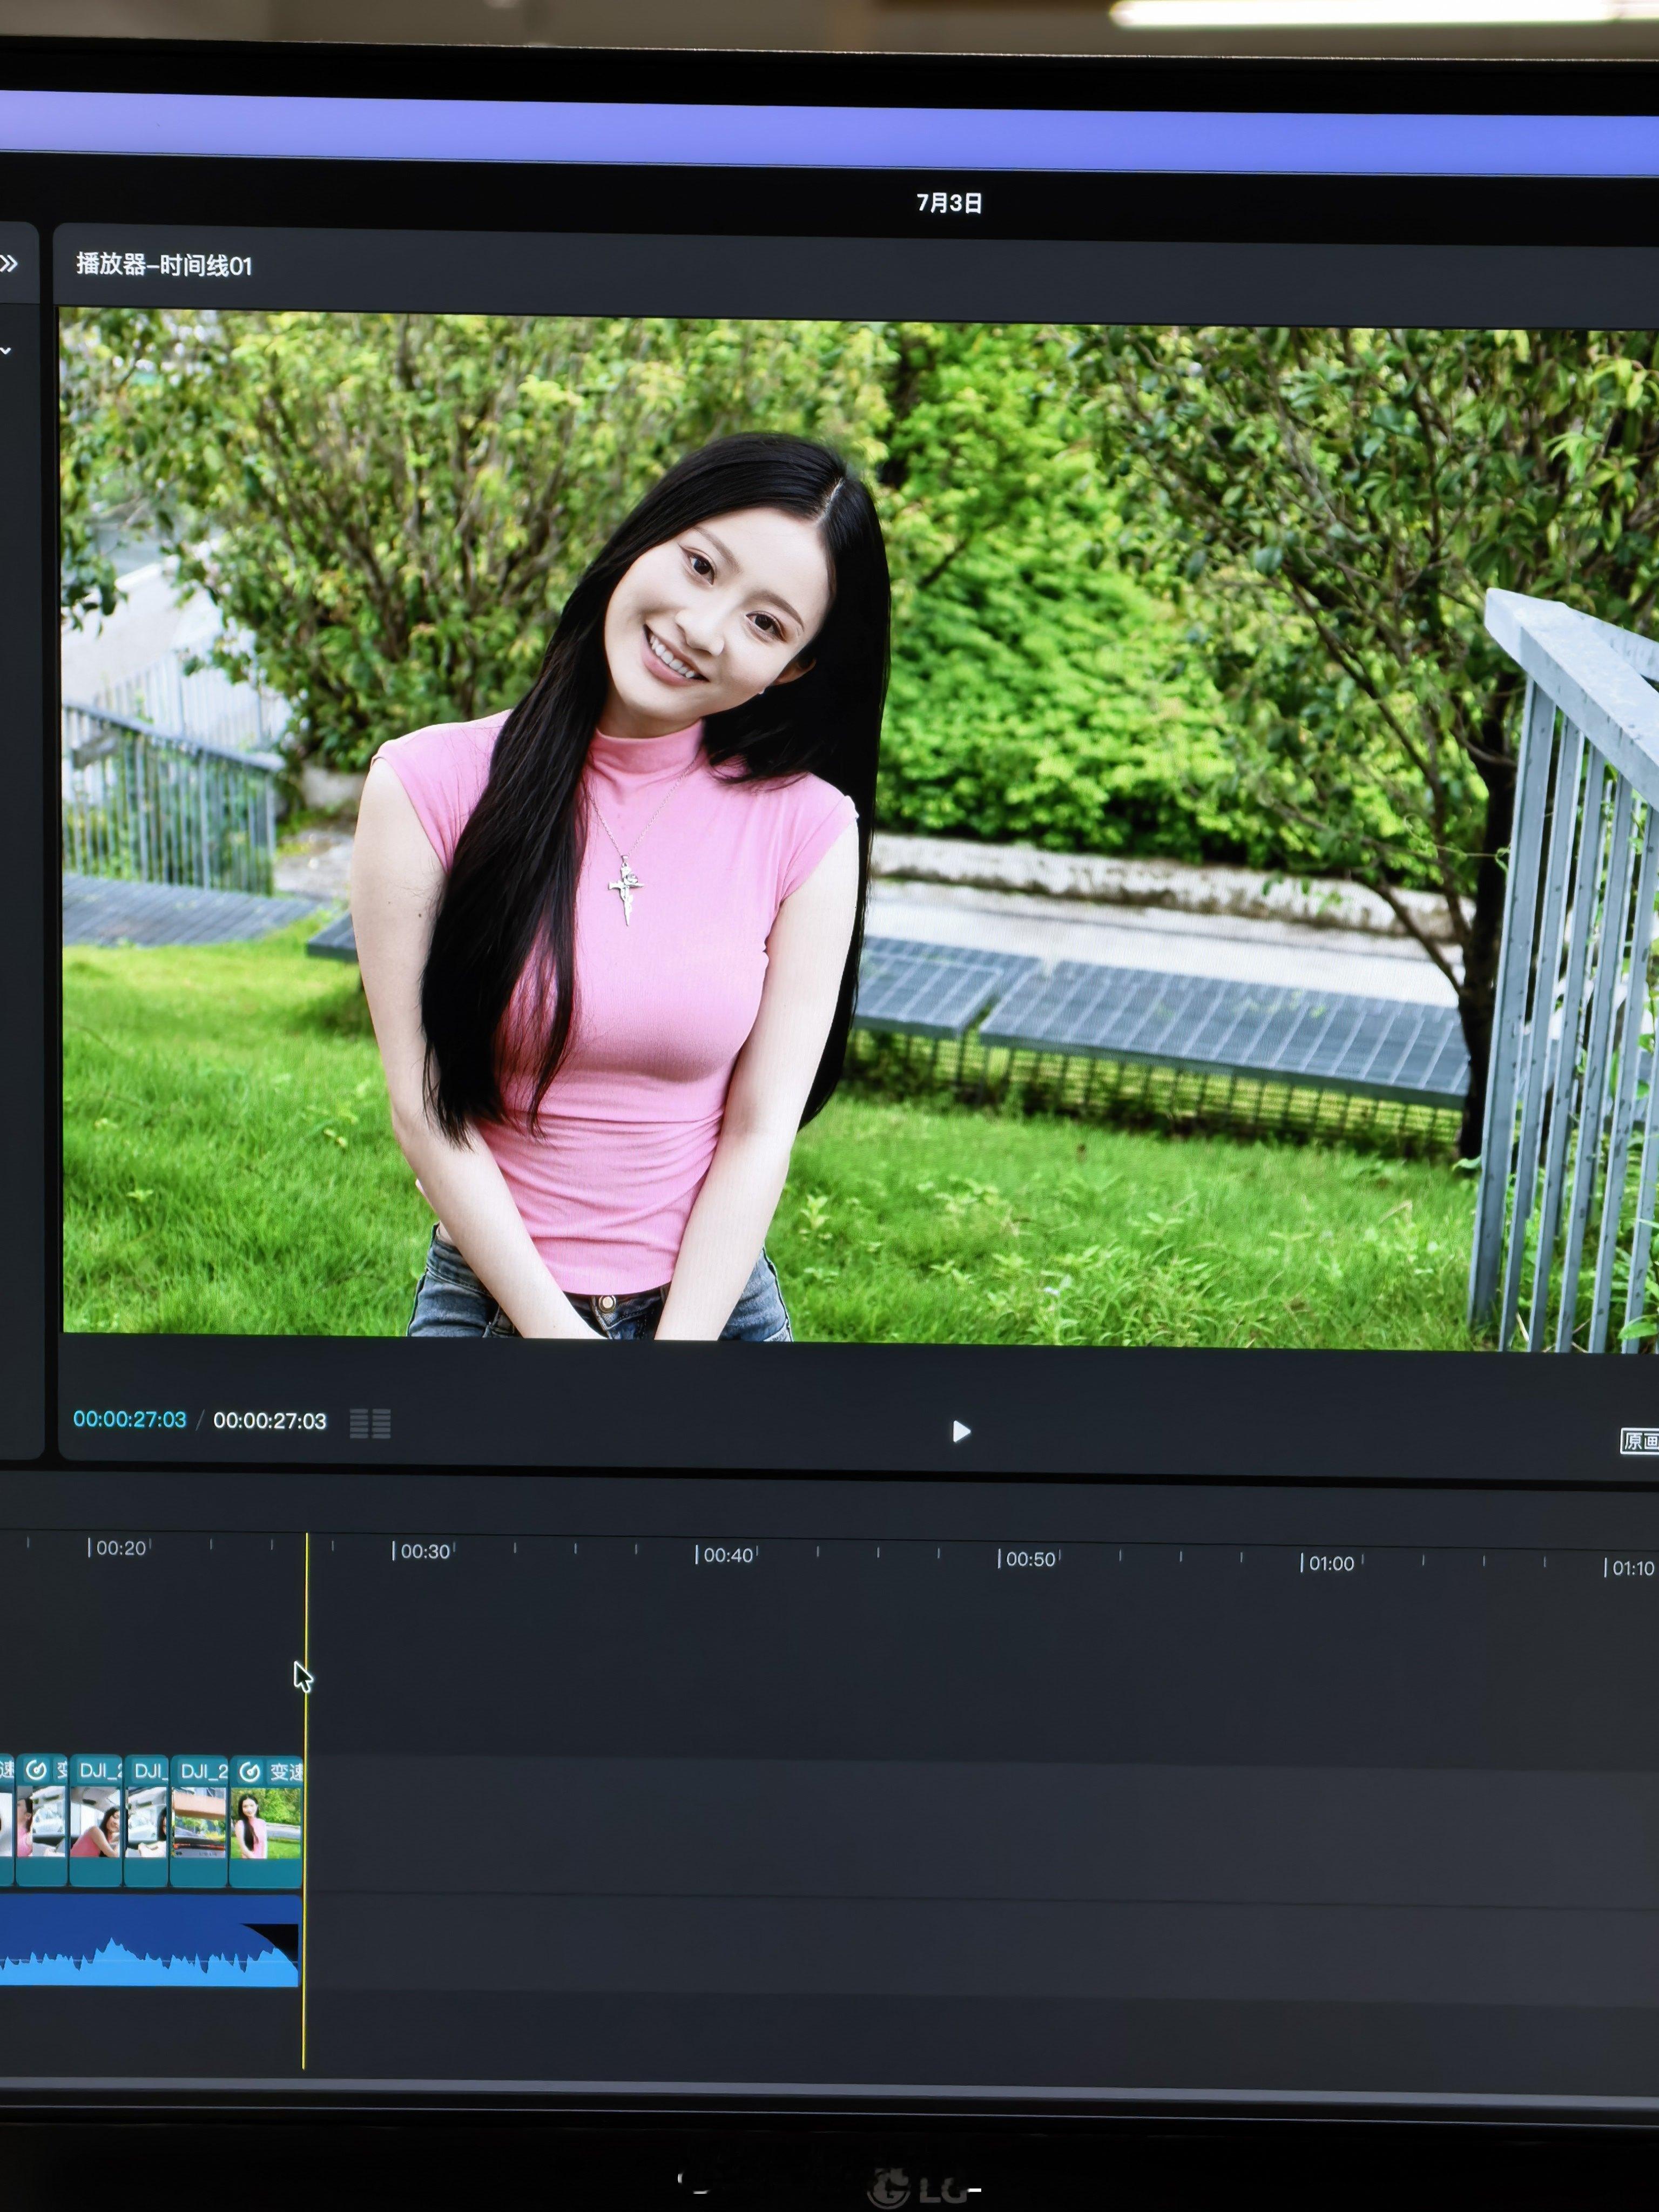Viewport: 1659px width, 2212px height.
Task: Click the project name 7月3日 in title bar
Action: point(949,203)
